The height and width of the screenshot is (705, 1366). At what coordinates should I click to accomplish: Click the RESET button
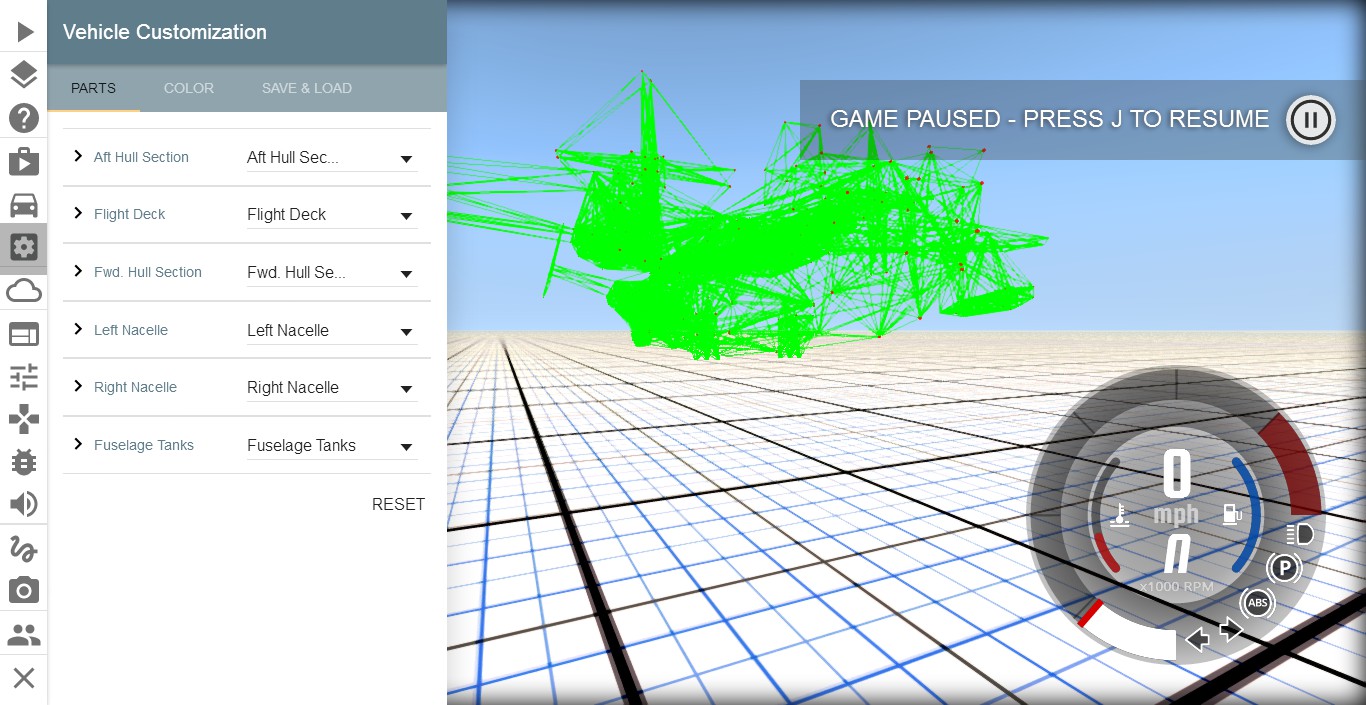click(398, 504)
